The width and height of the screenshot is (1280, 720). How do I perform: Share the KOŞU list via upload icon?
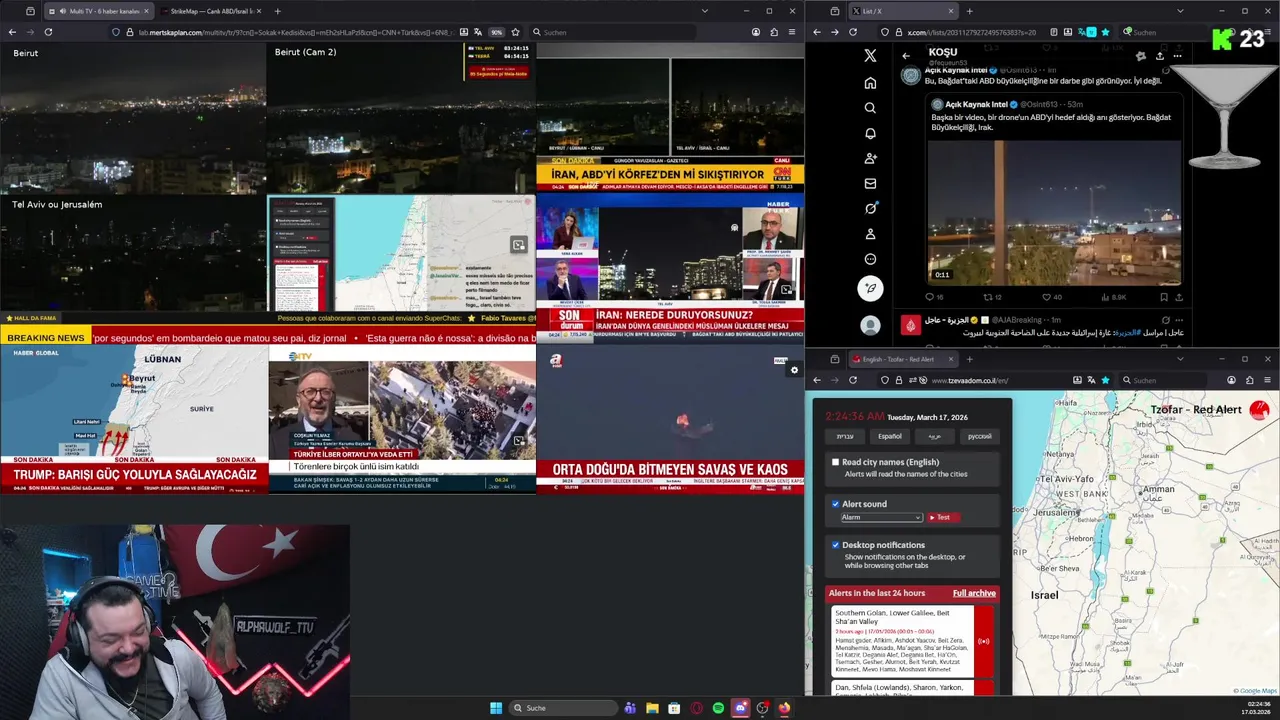(x=1159, y=56)
